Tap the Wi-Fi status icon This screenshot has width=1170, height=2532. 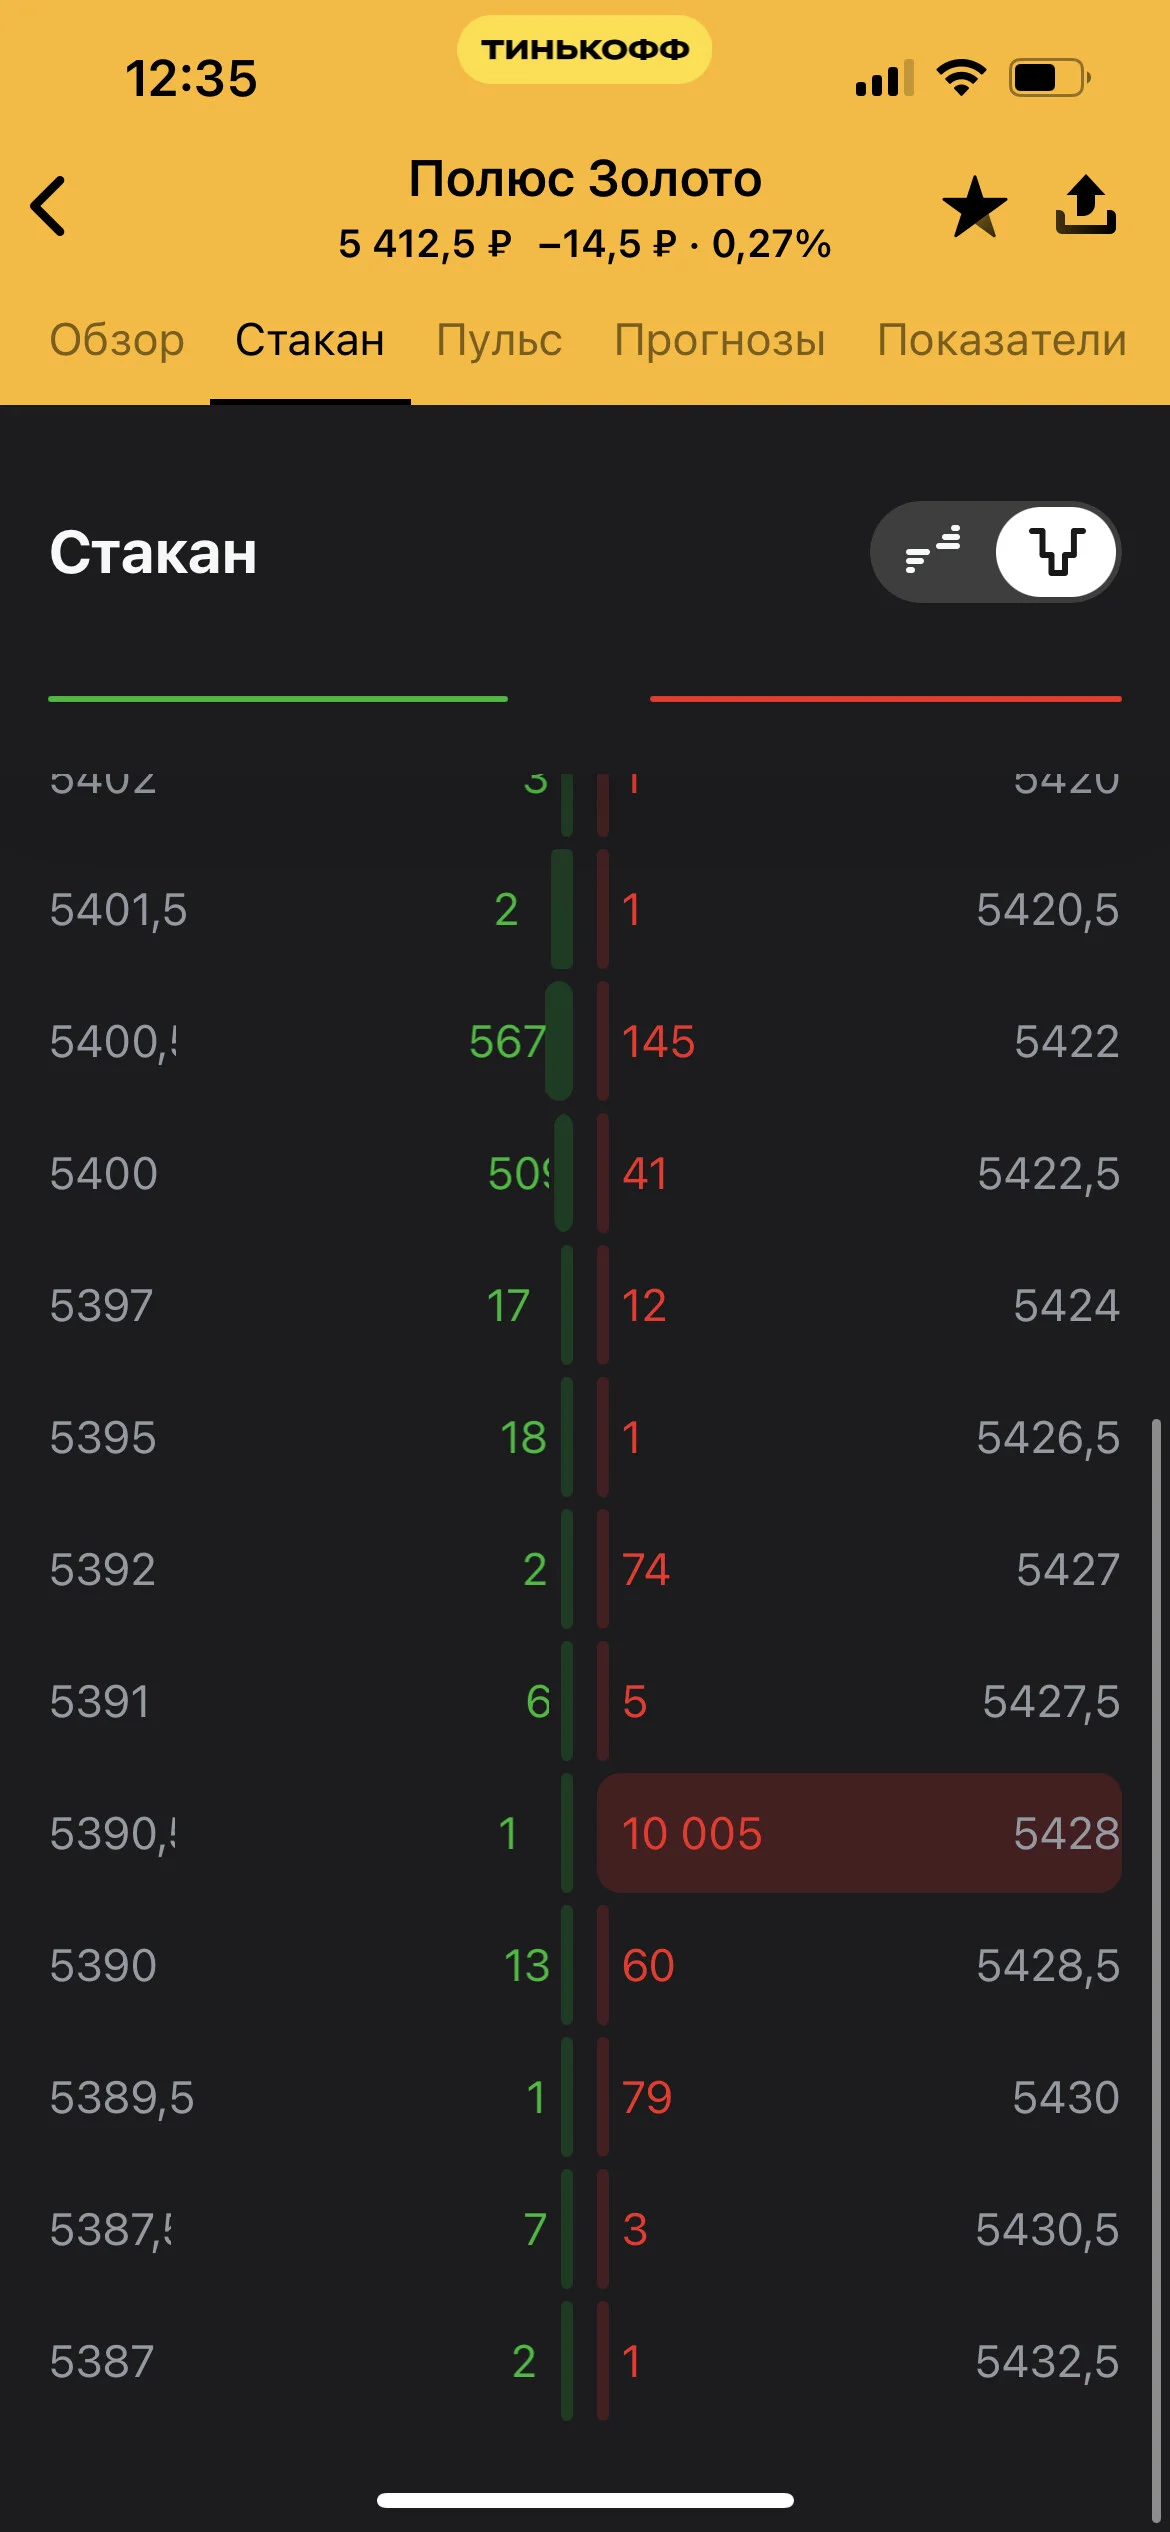[961, 77]
